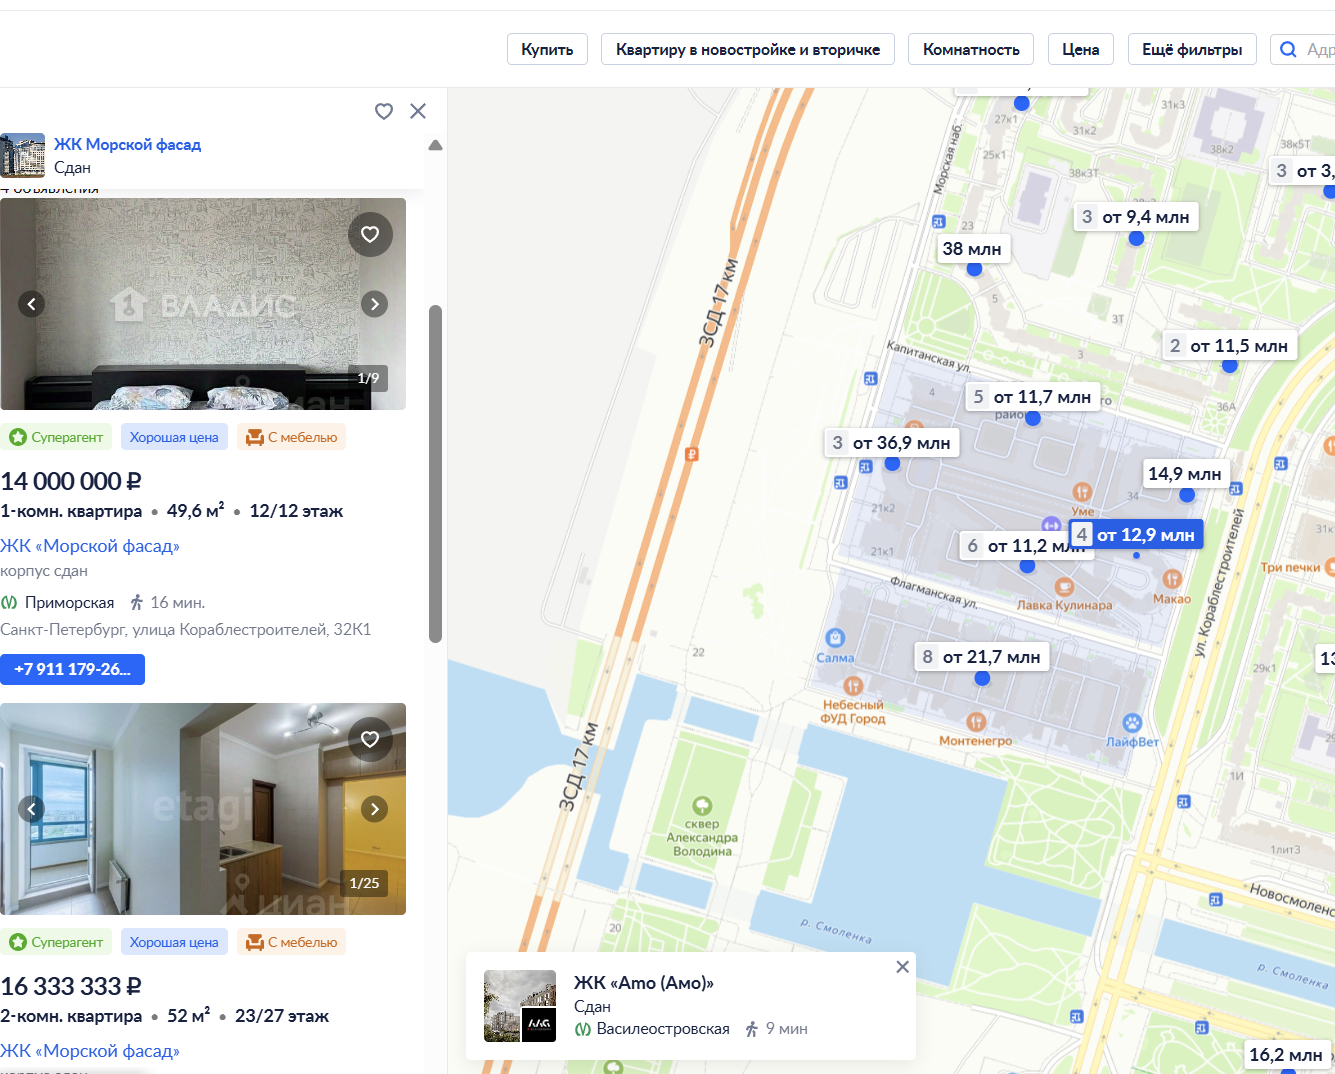Select the 'от 11,5 млн' map cluster
Image resolution: width=1335 pixels, height=1074 pixels.
coord(1229,346)
